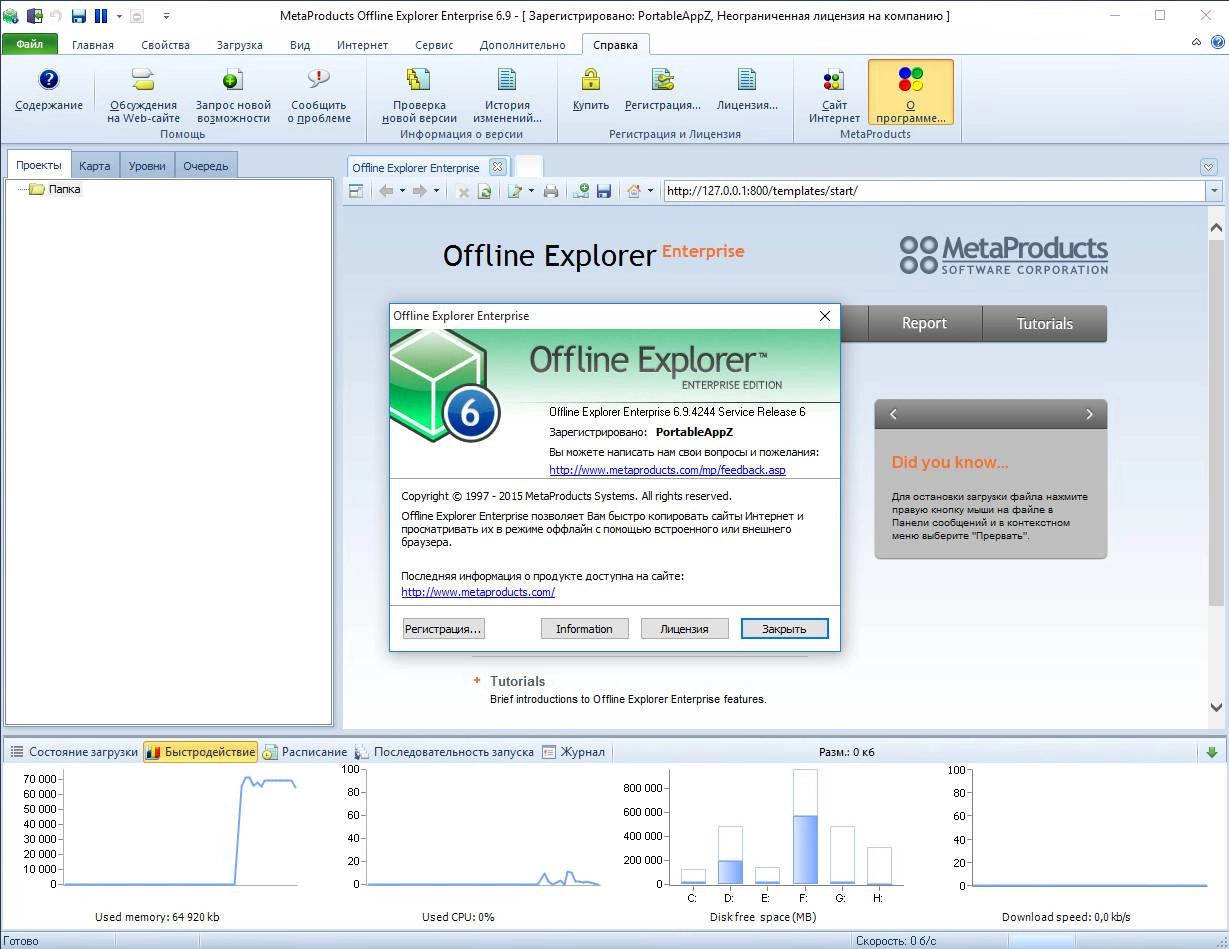1229x949 pixels.
Task: Click the browser edit page icon
Action: point(515,191)
